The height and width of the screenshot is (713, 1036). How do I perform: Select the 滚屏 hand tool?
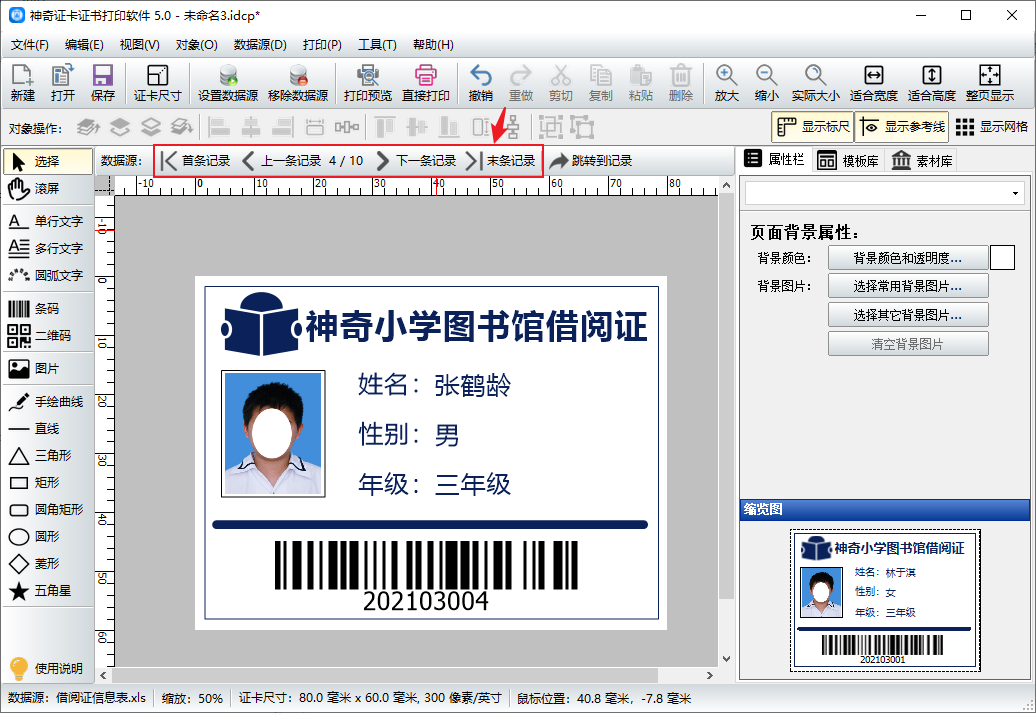click(x=48, y=188)
